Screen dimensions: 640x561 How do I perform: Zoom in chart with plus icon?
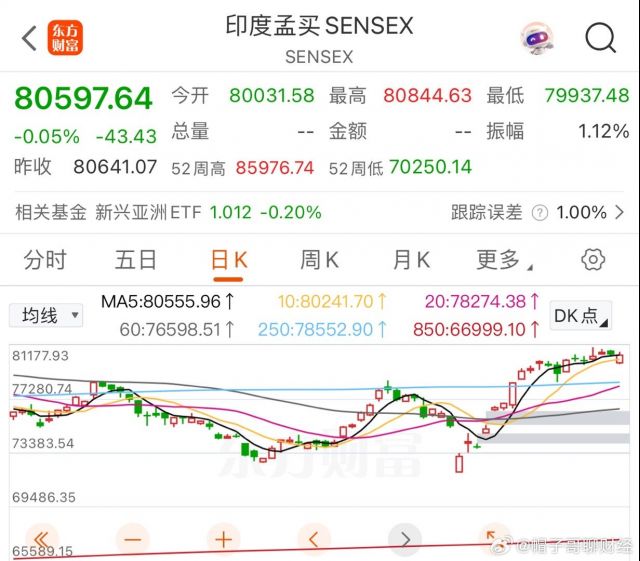223,540
